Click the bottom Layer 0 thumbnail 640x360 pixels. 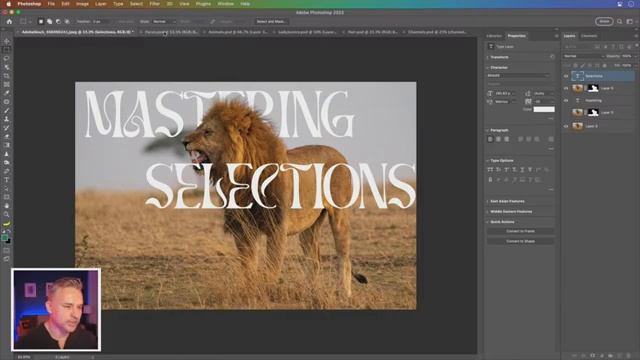(x=578, y=126)
